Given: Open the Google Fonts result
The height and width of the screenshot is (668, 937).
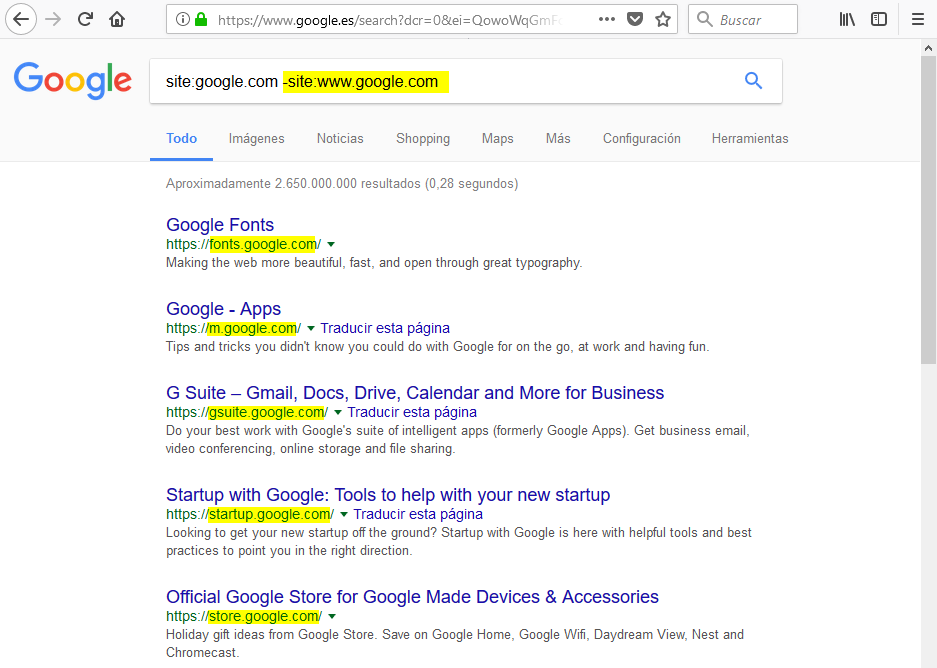Looking at the screenshot, I should pyautogui.click(x=220, y=225).
